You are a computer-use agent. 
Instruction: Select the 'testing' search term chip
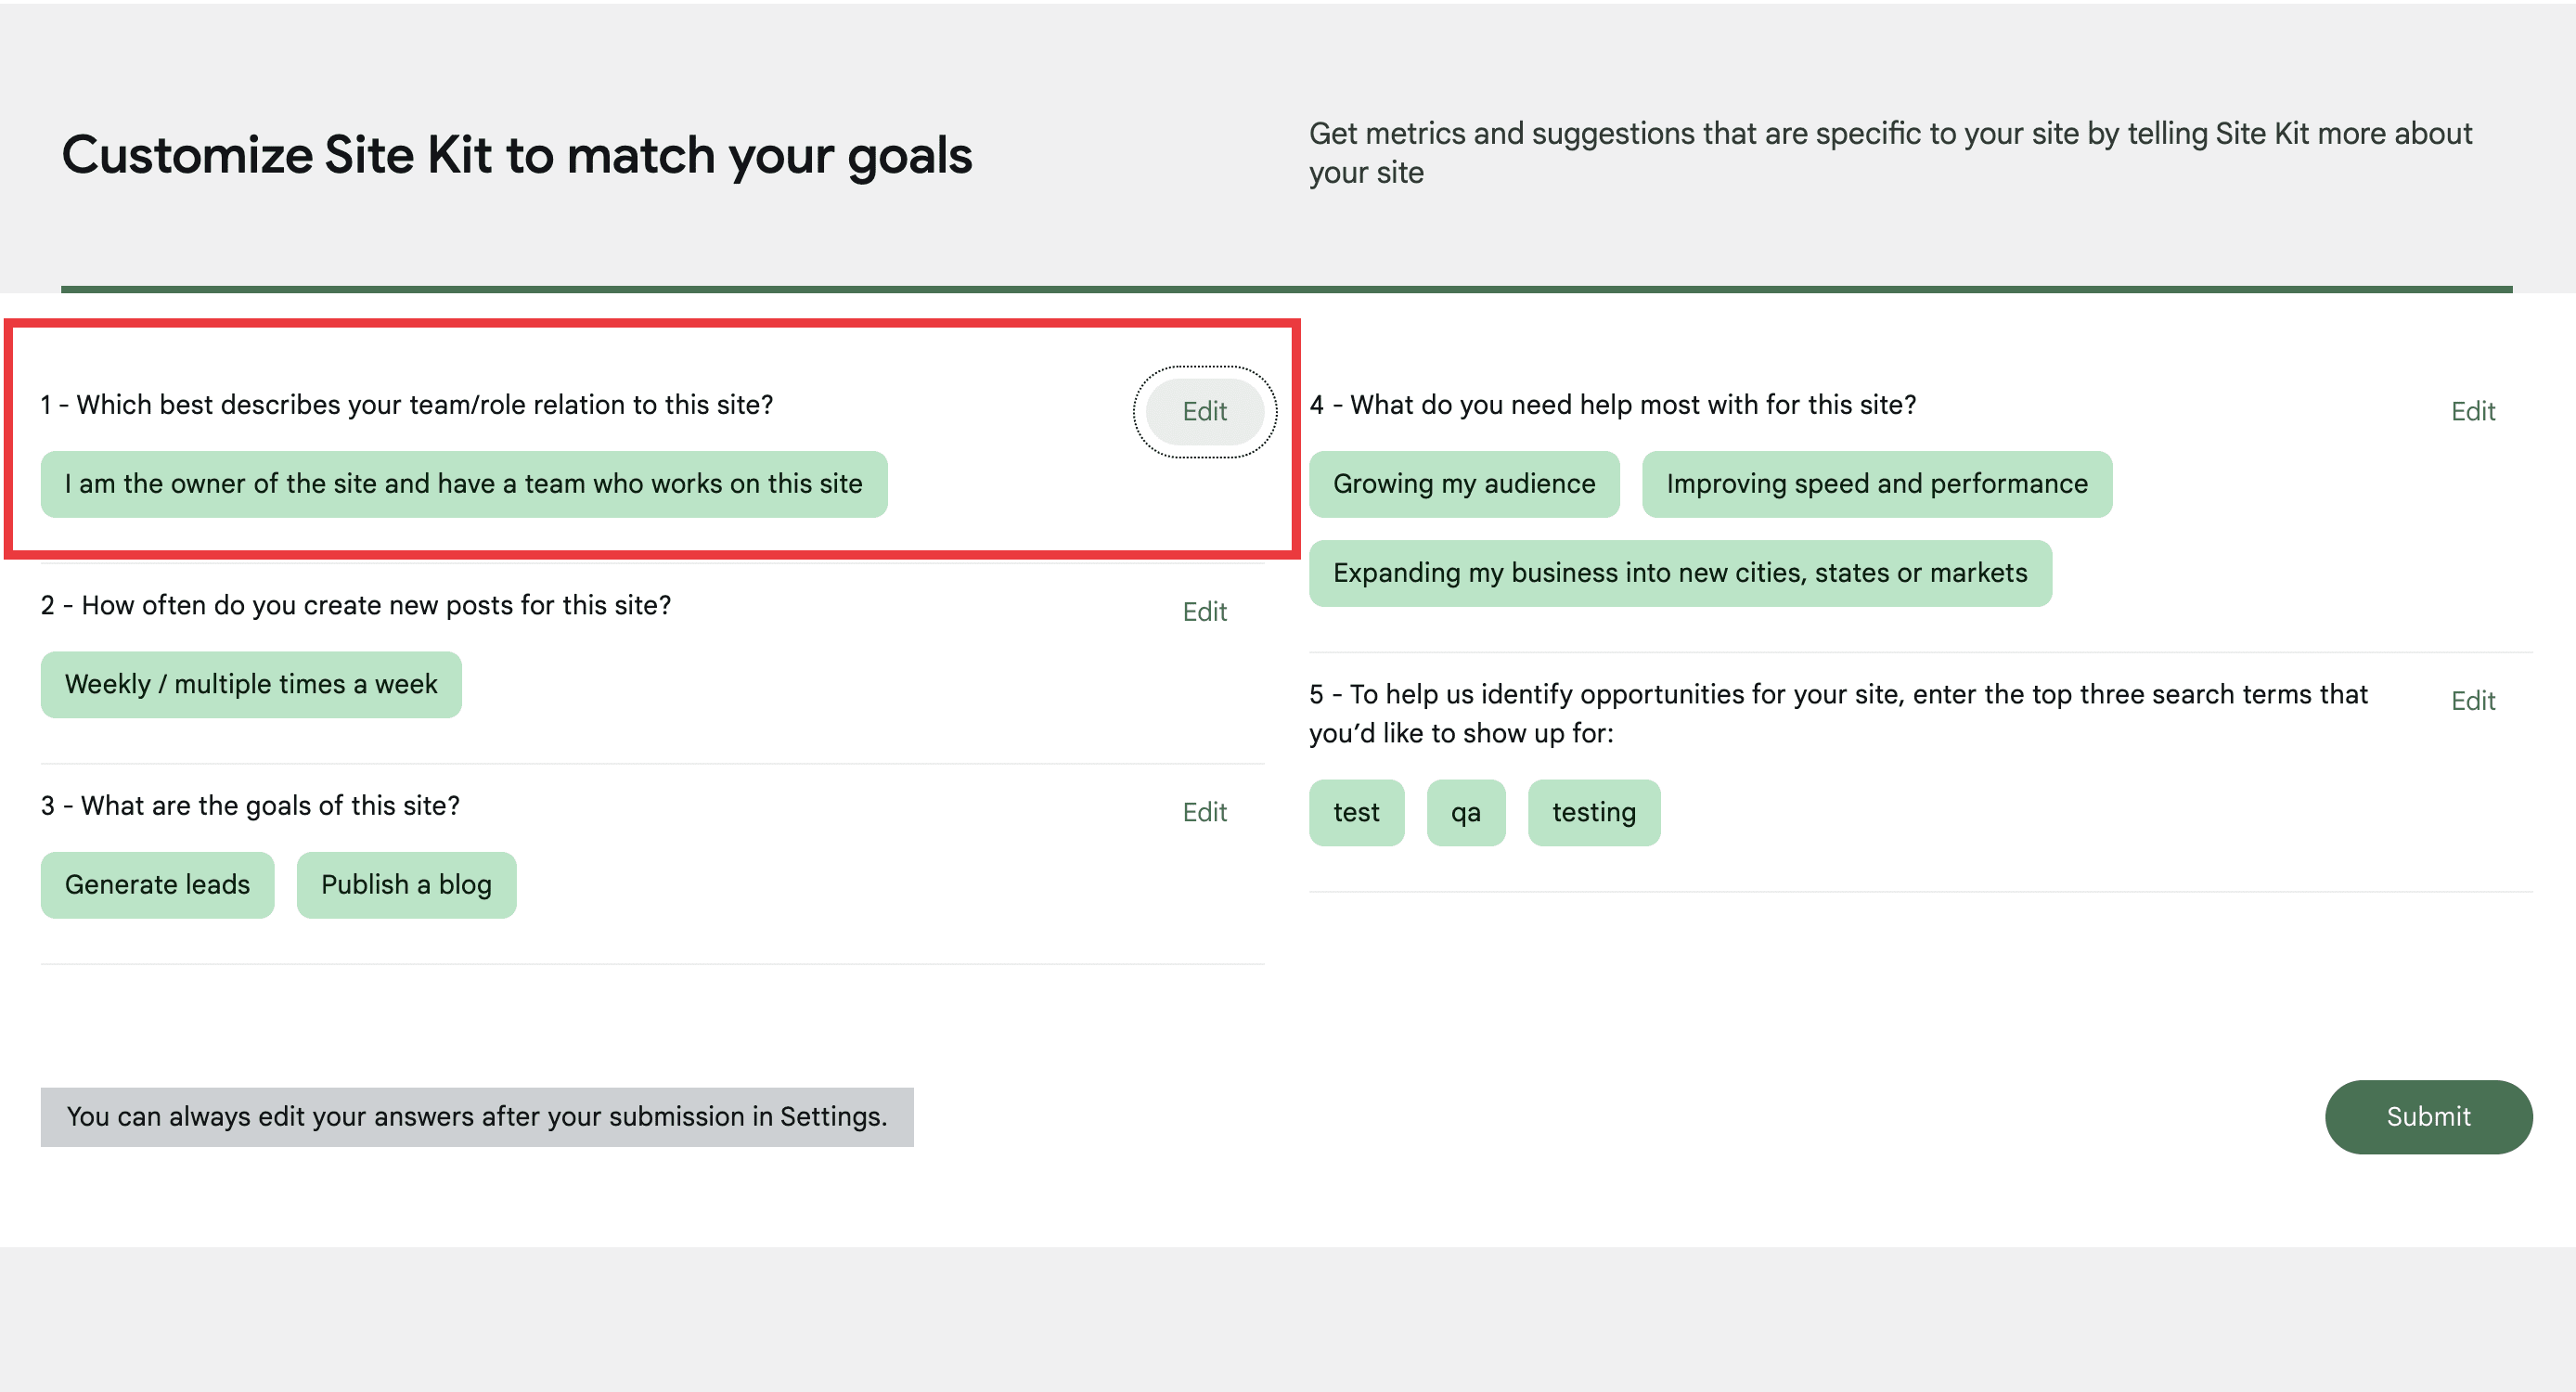click(1594, 812)
